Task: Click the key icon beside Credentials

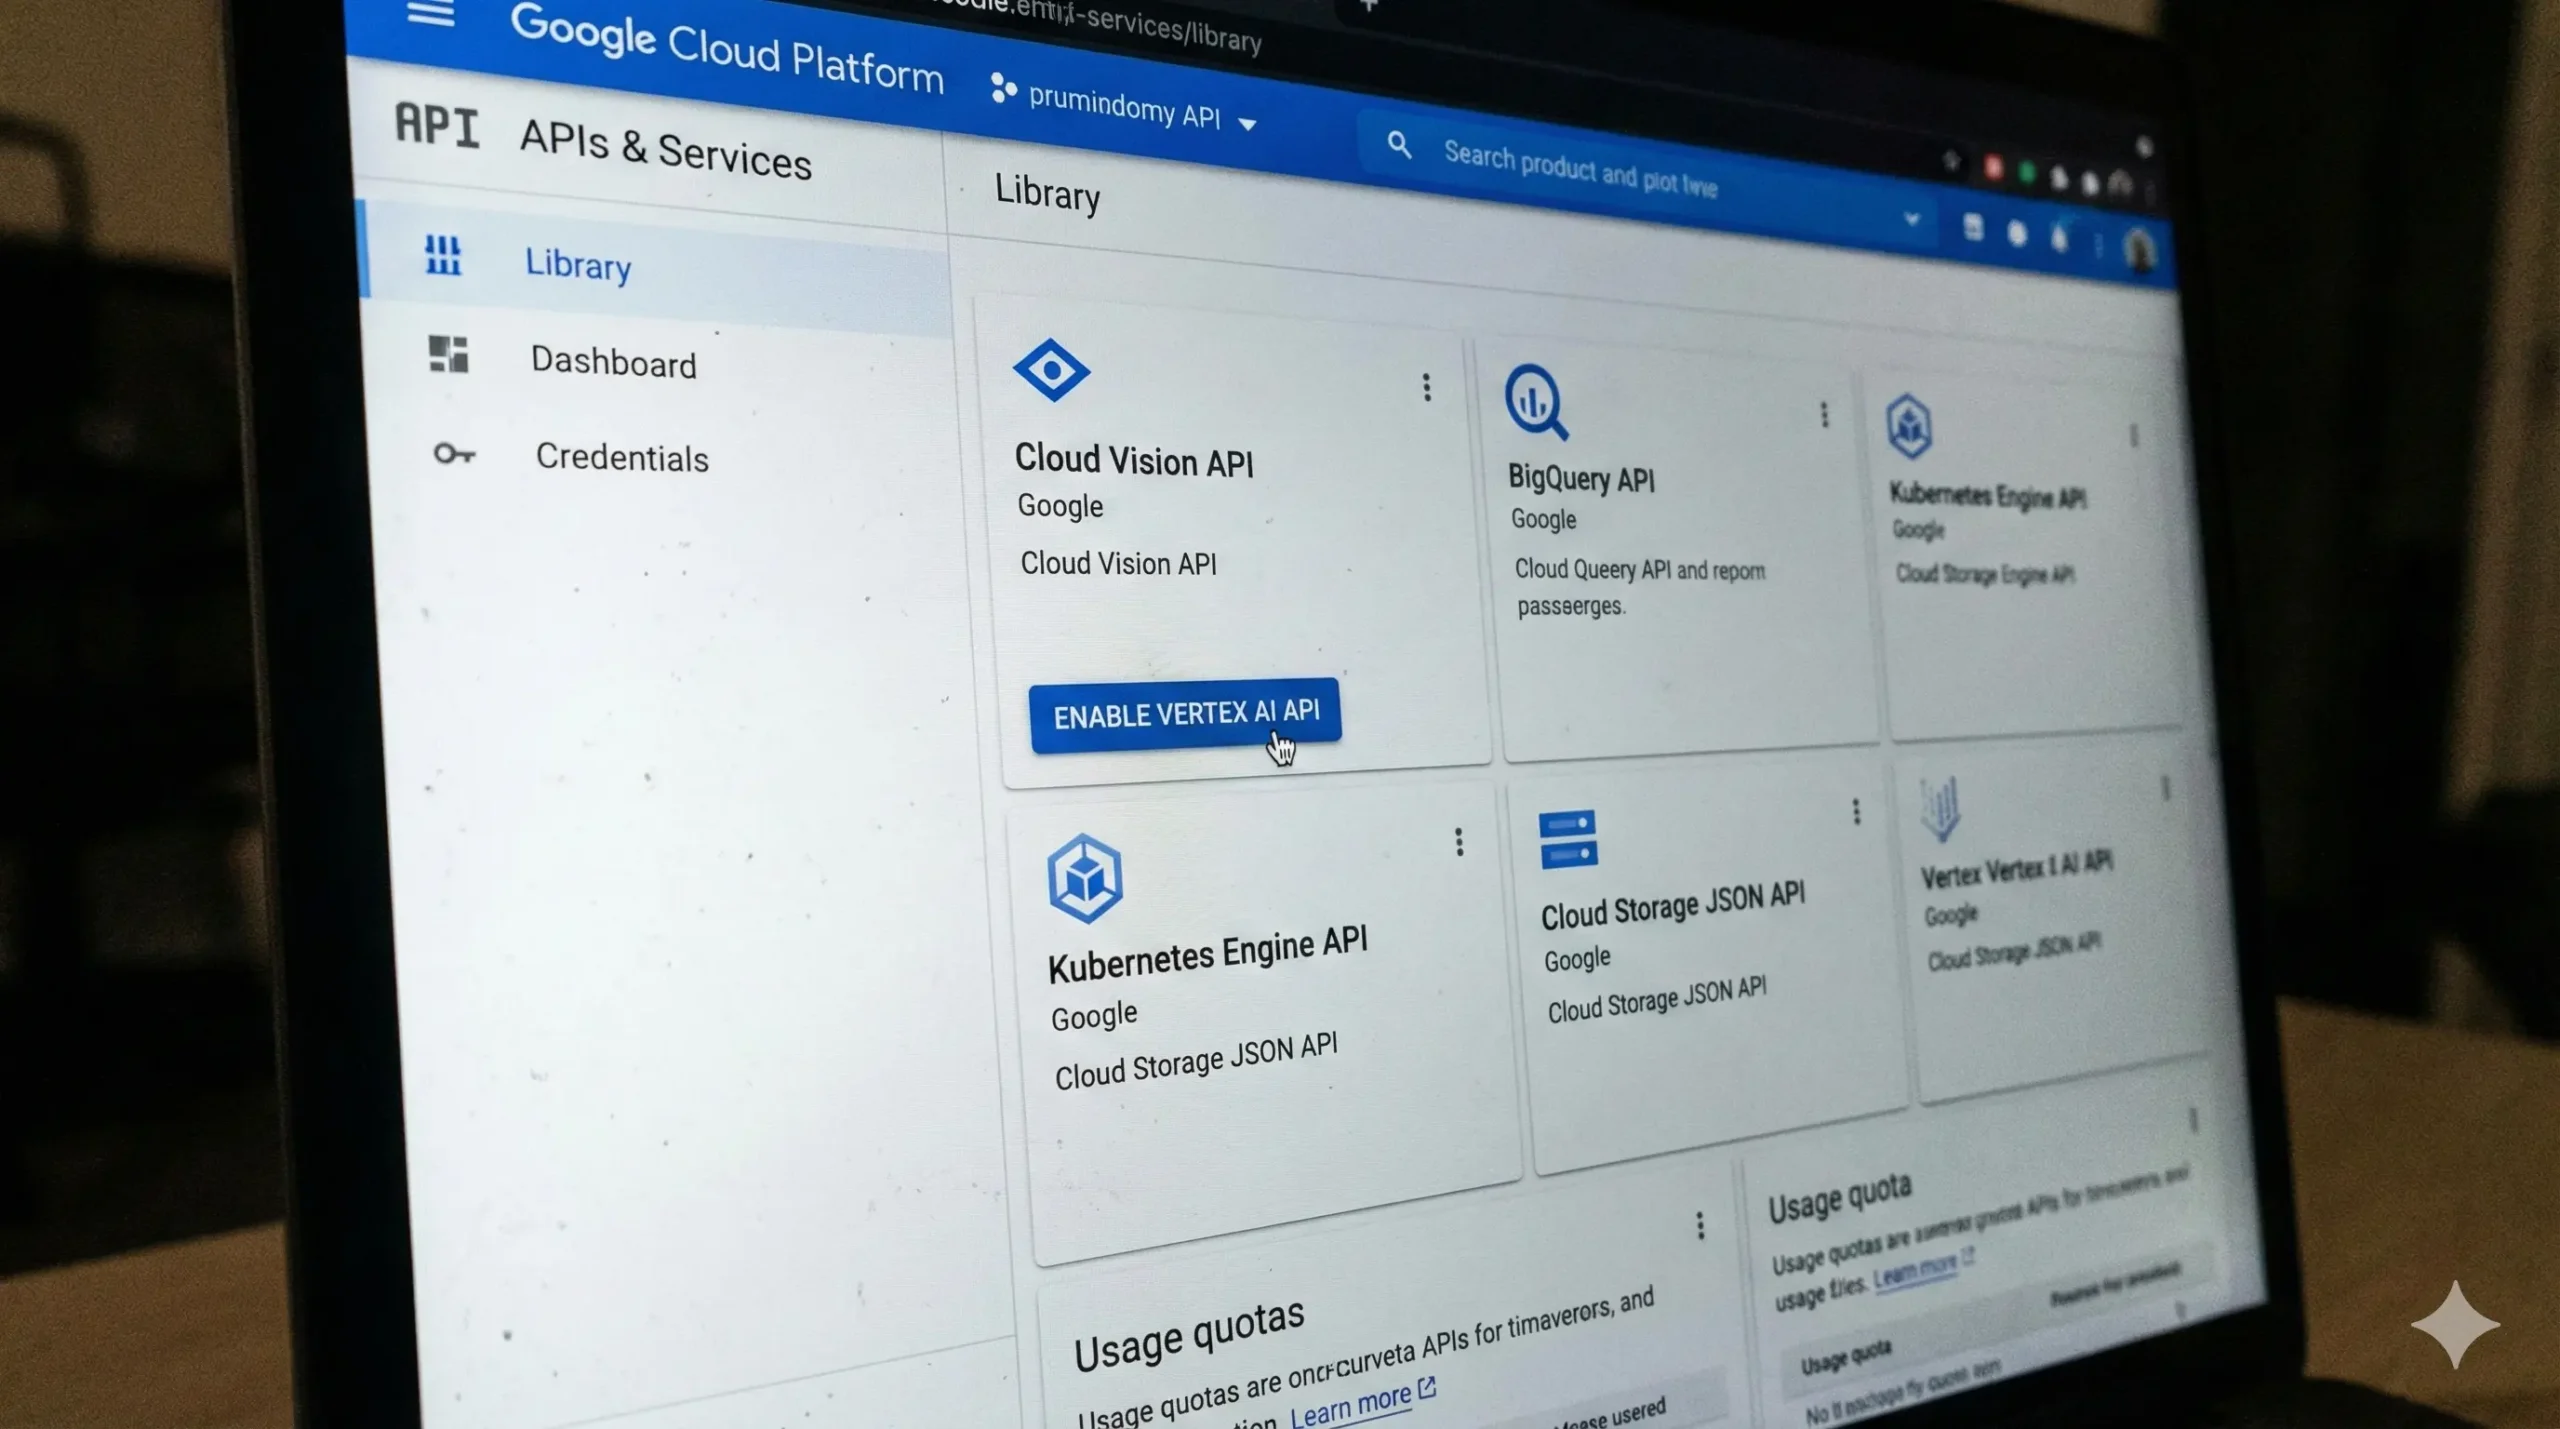Action: [455, 455]
